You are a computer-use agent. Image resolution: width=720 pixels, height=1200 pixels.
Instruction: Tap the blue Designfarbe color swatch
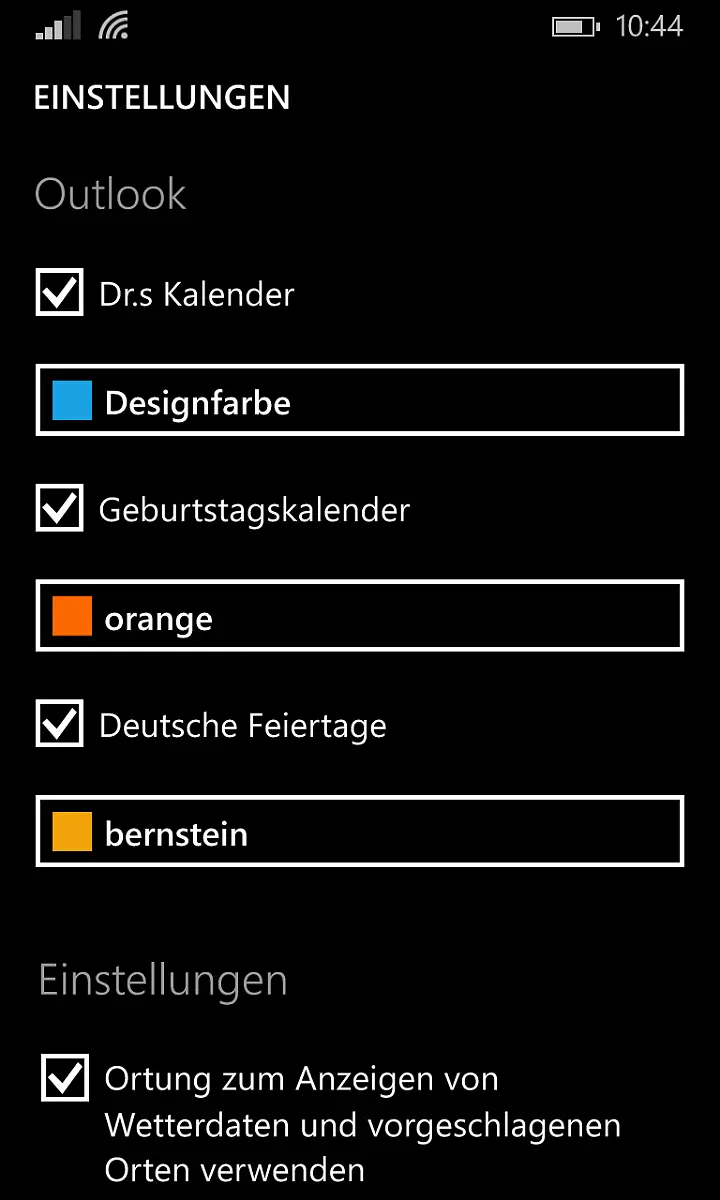point(70,399)
